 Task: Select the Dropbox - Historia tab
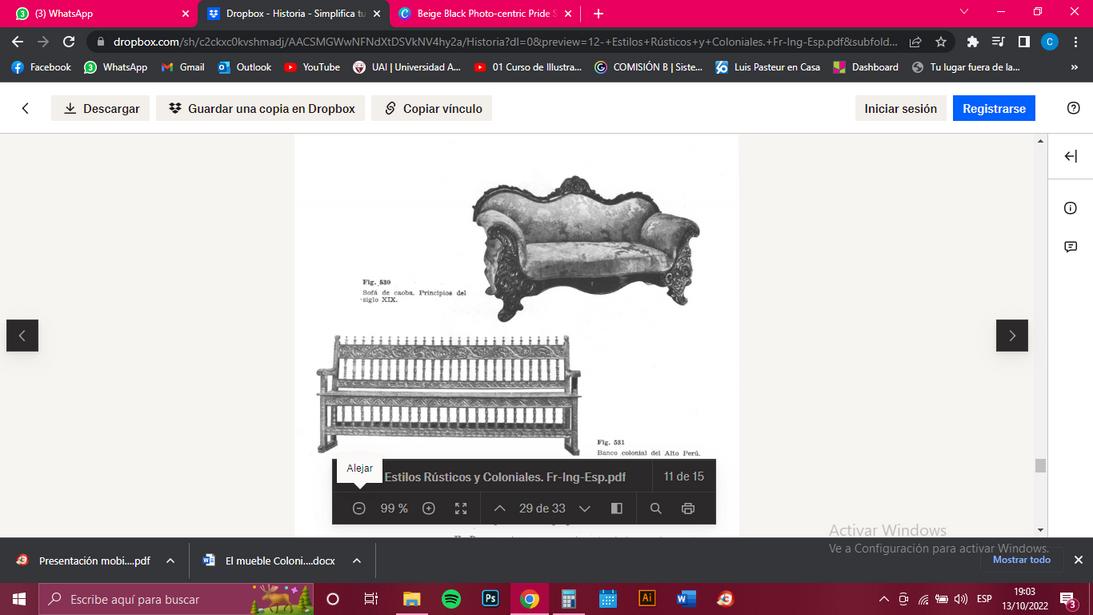point(295,13)
